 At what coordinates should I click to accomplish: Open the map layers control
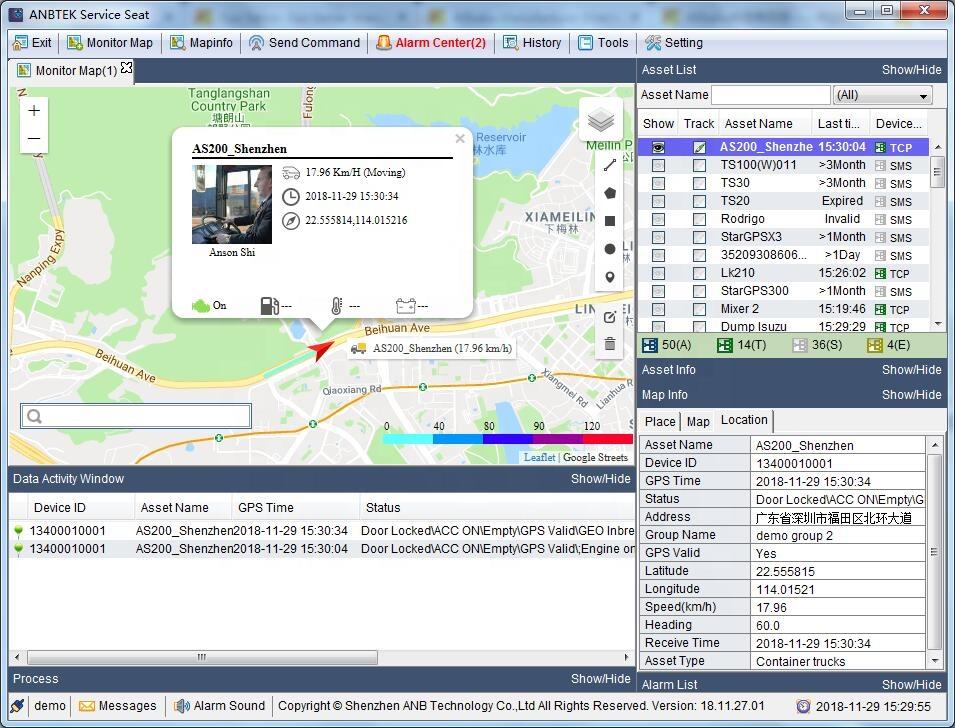click(x=600, y=121)
